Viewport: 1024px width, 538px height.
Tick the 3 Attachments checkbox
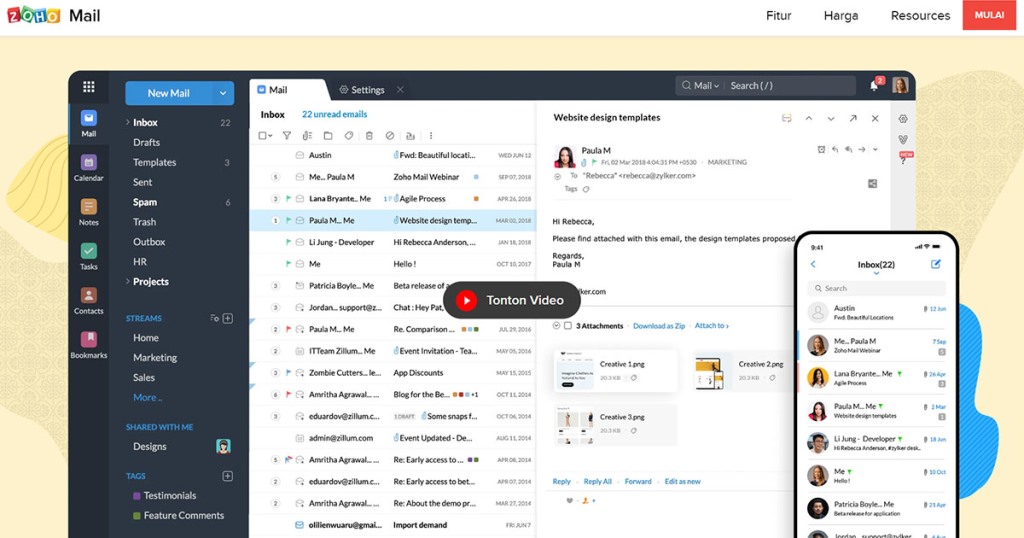click(568, 325)
